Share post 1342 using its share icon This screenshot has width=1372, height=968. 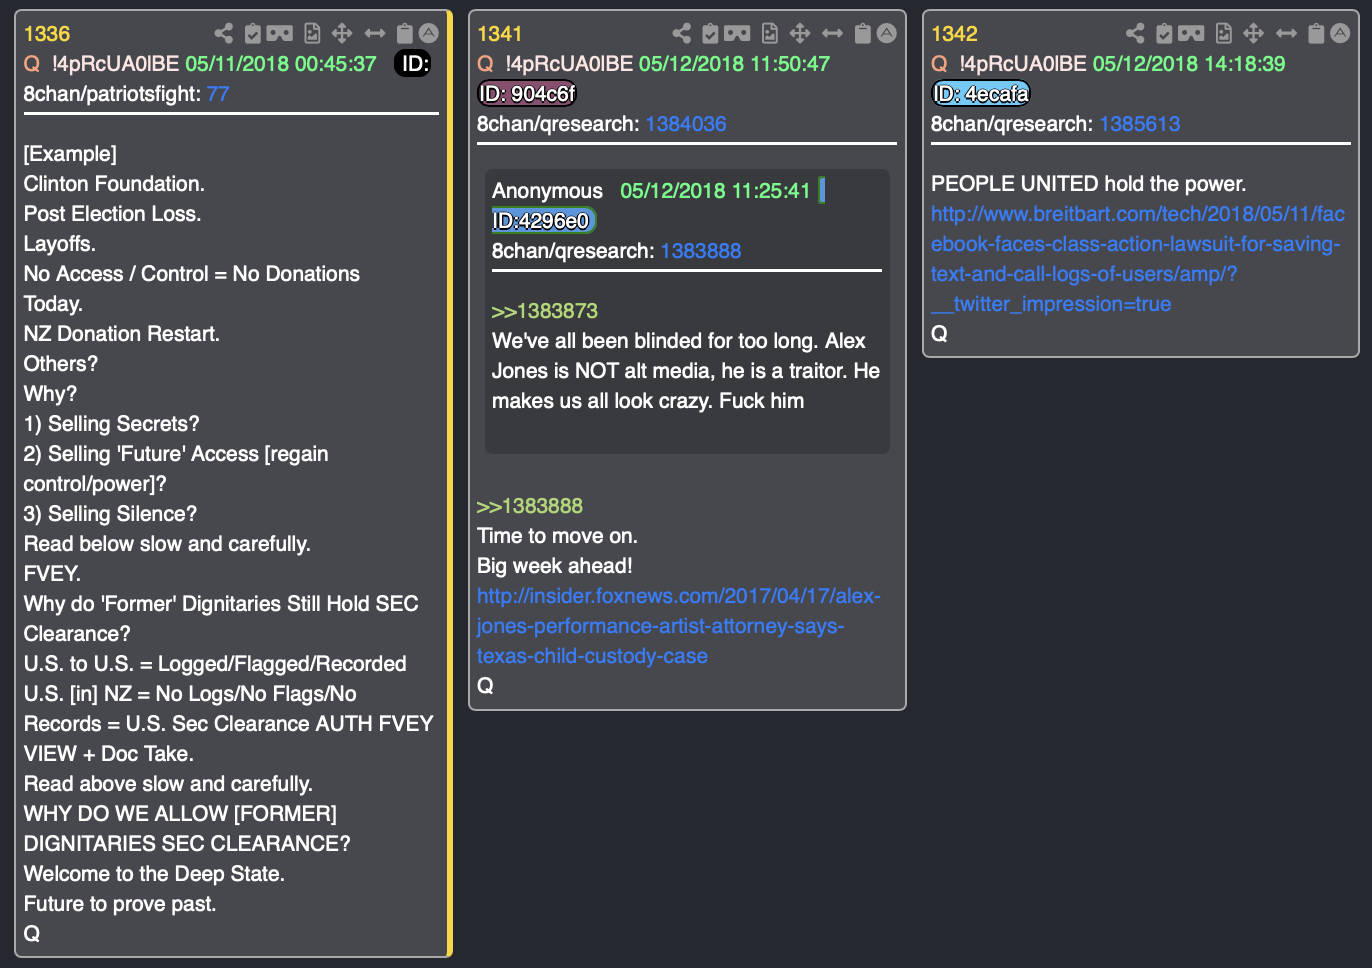(1135, 33)
